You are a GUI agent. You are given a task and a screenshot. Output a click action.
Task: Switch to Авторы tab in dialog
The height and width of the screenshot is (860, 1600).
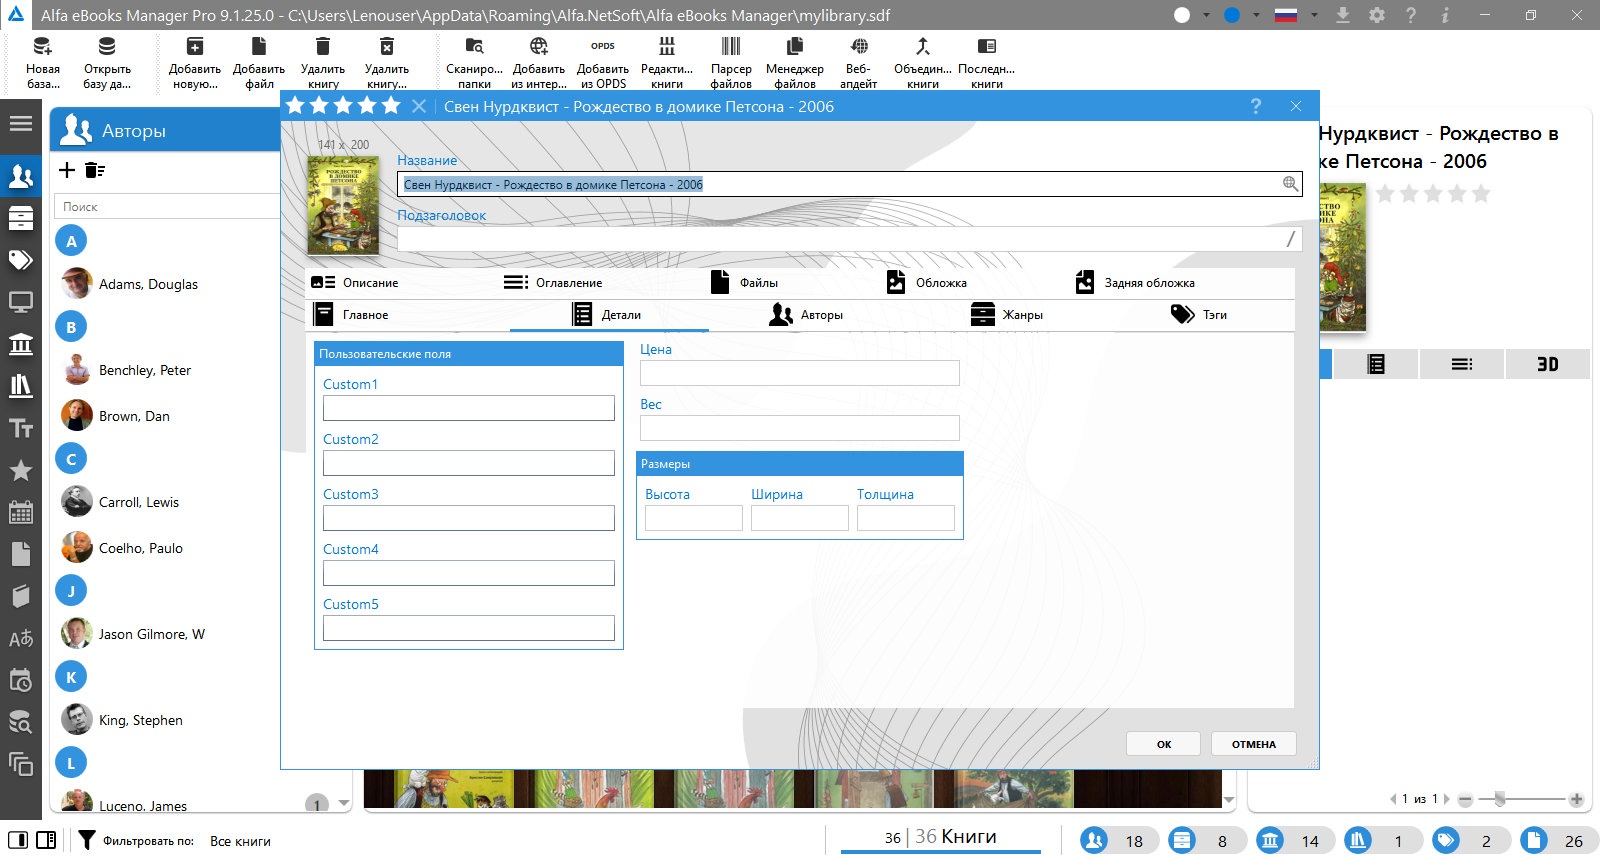click(806, 315)
